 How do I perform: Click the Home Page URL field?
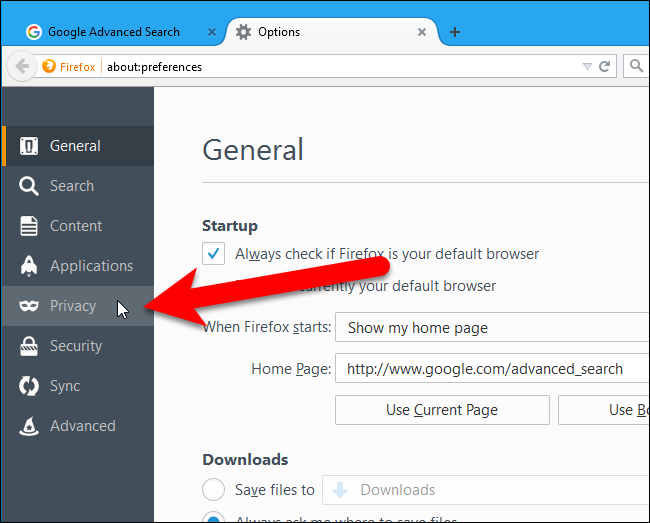[x=492, y=368]
